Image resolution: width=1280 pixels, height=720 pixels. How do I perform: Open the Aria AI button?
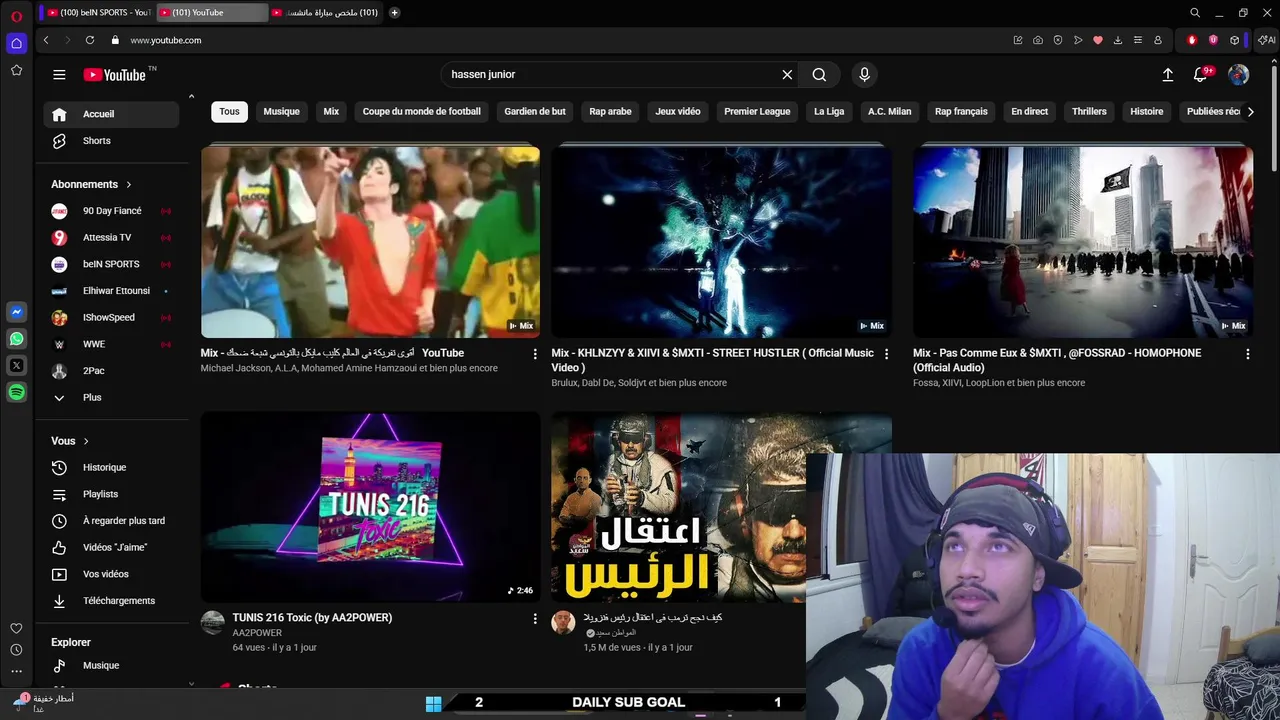click(x=1267, y=40)
